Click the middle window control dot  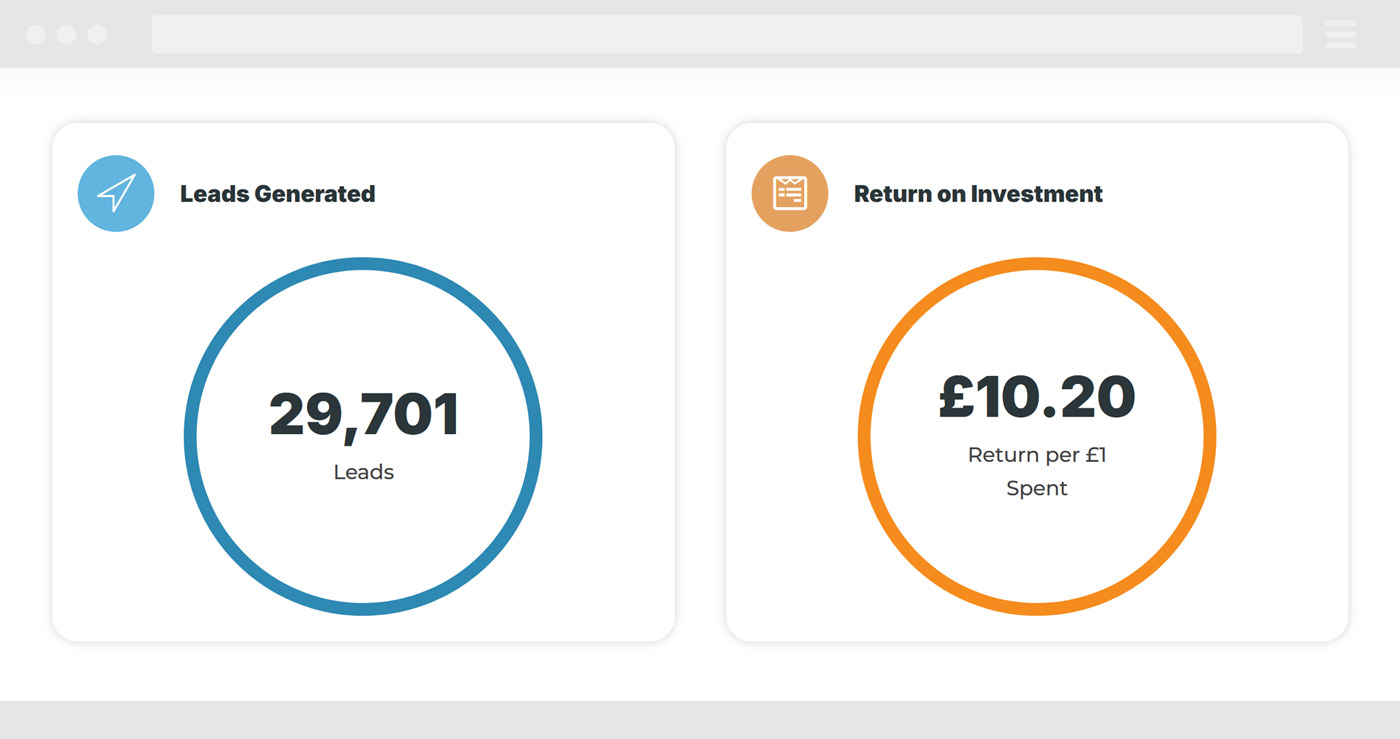pyautogui.click(x=66, y=34)
